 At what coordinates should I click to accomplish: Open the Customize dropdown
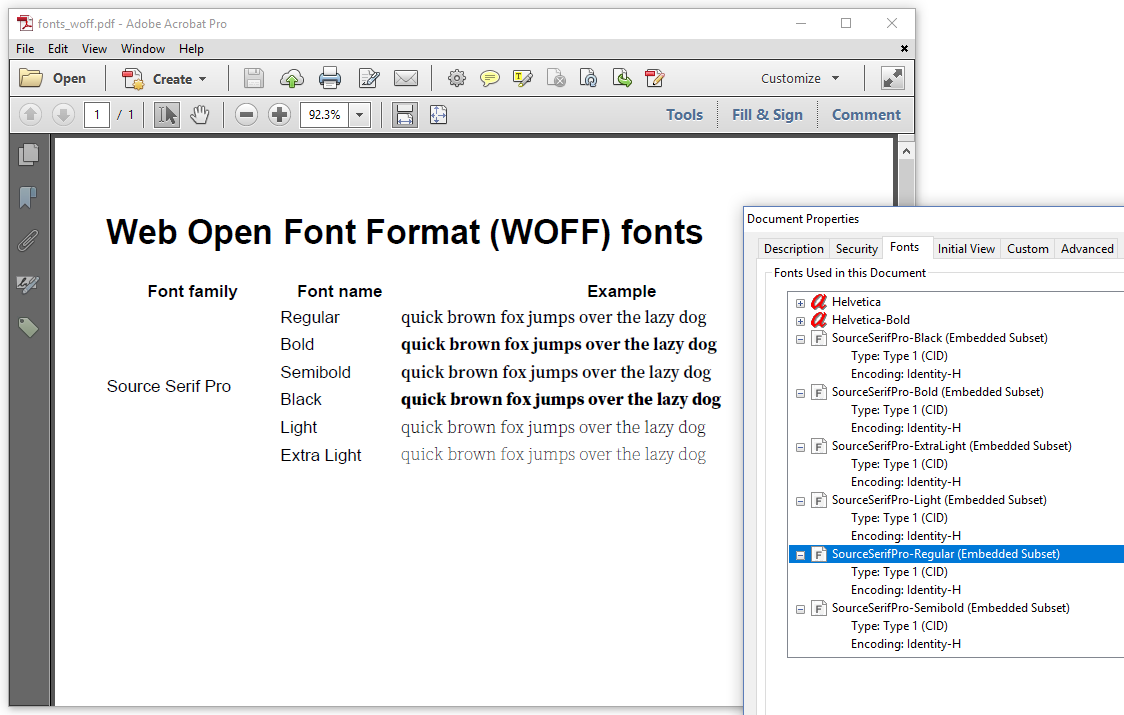pos(800,78)
